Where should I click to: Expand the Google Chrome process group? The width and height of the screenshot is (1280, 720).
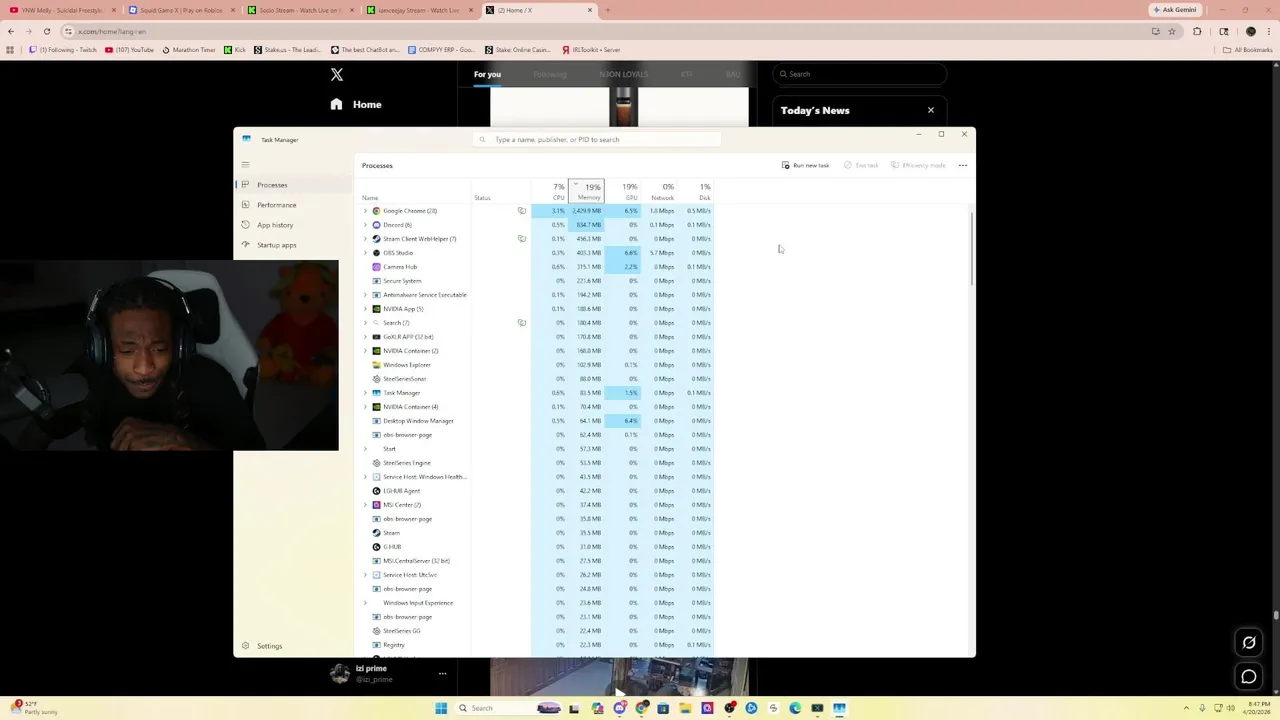coord(365,211)
